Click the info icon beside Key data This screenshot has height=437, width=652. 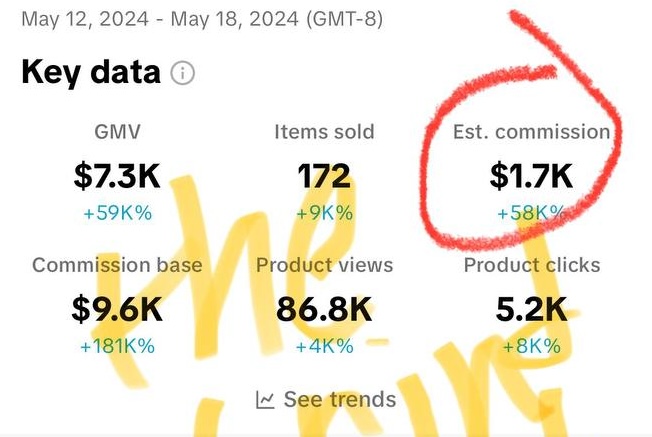click(x=182, y=73)
